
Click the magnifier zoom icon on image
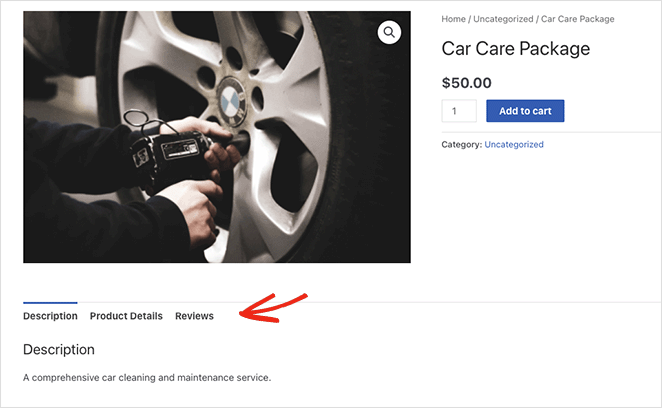[389, 33]
